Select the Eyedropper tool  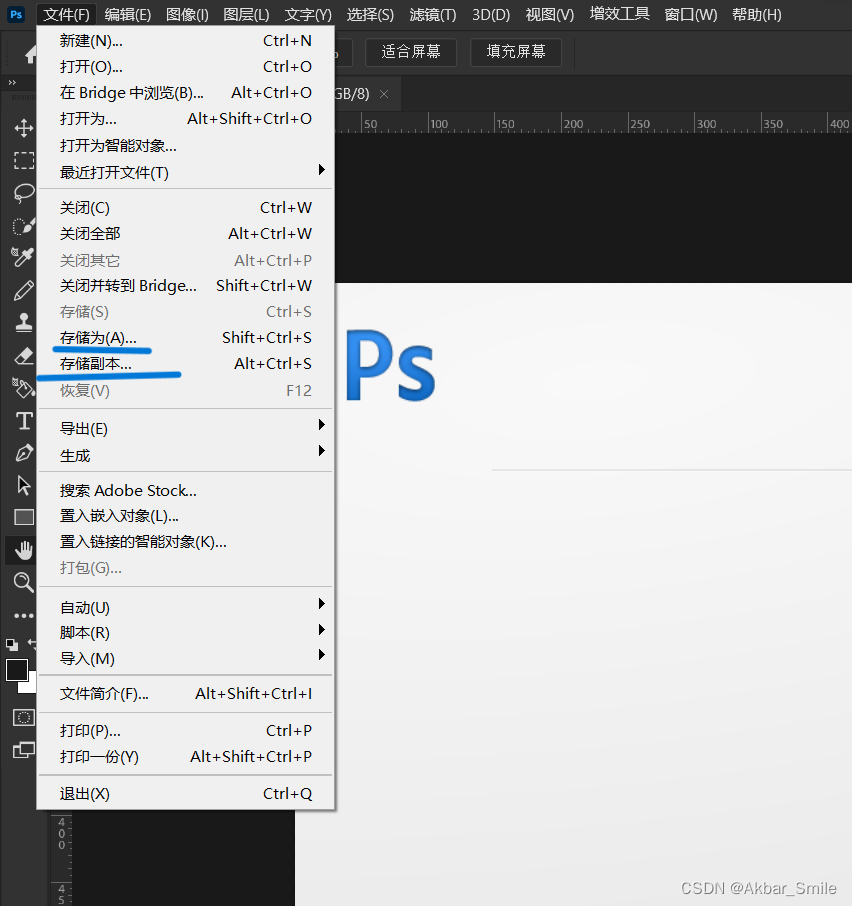pos(23,257)
